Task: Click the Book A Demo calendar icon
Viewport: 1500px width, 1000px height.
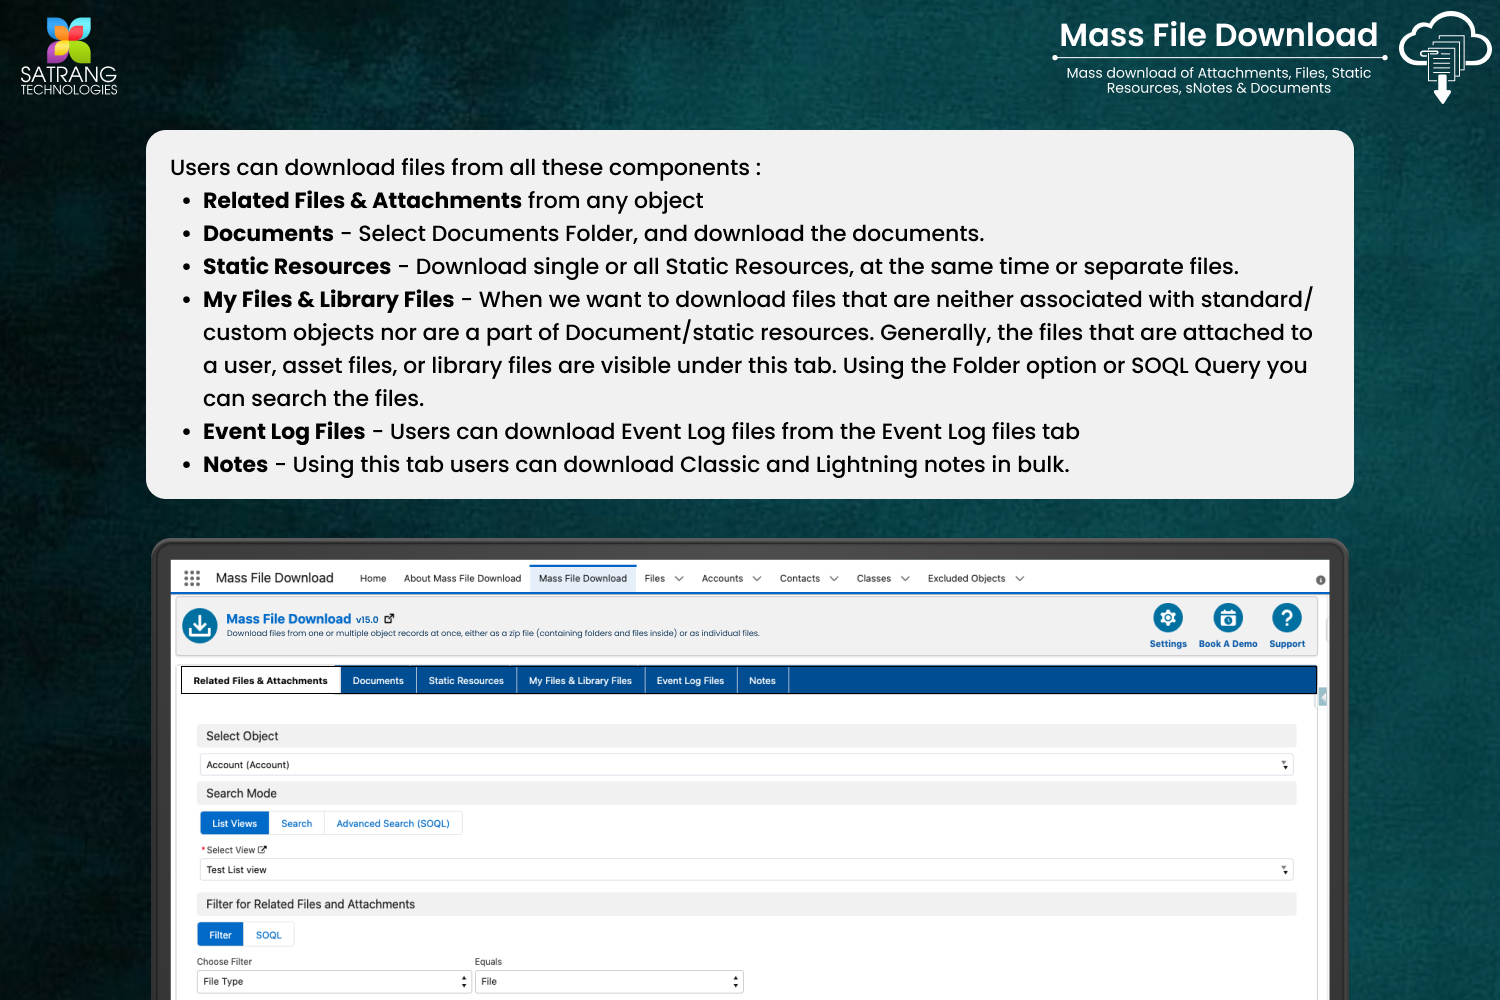Action: (1227, 618)
